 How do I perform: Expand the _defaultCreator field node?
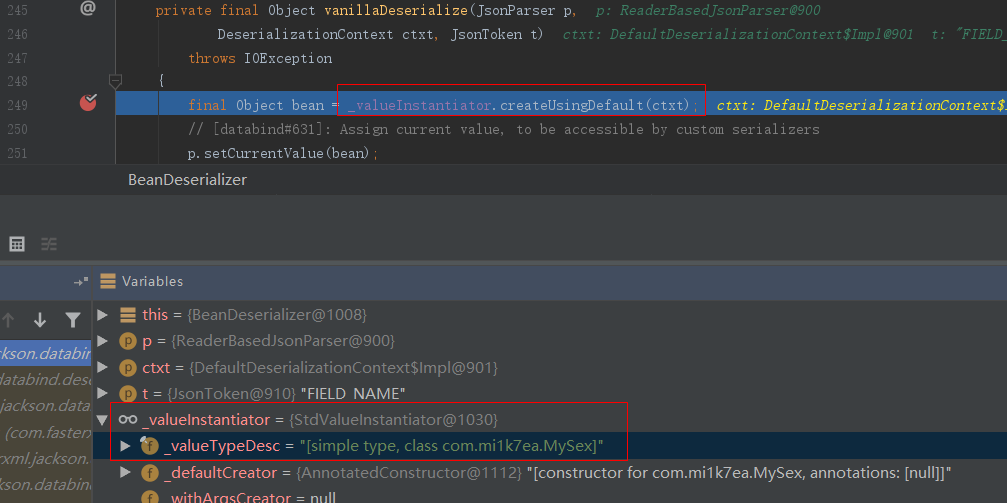125,472
